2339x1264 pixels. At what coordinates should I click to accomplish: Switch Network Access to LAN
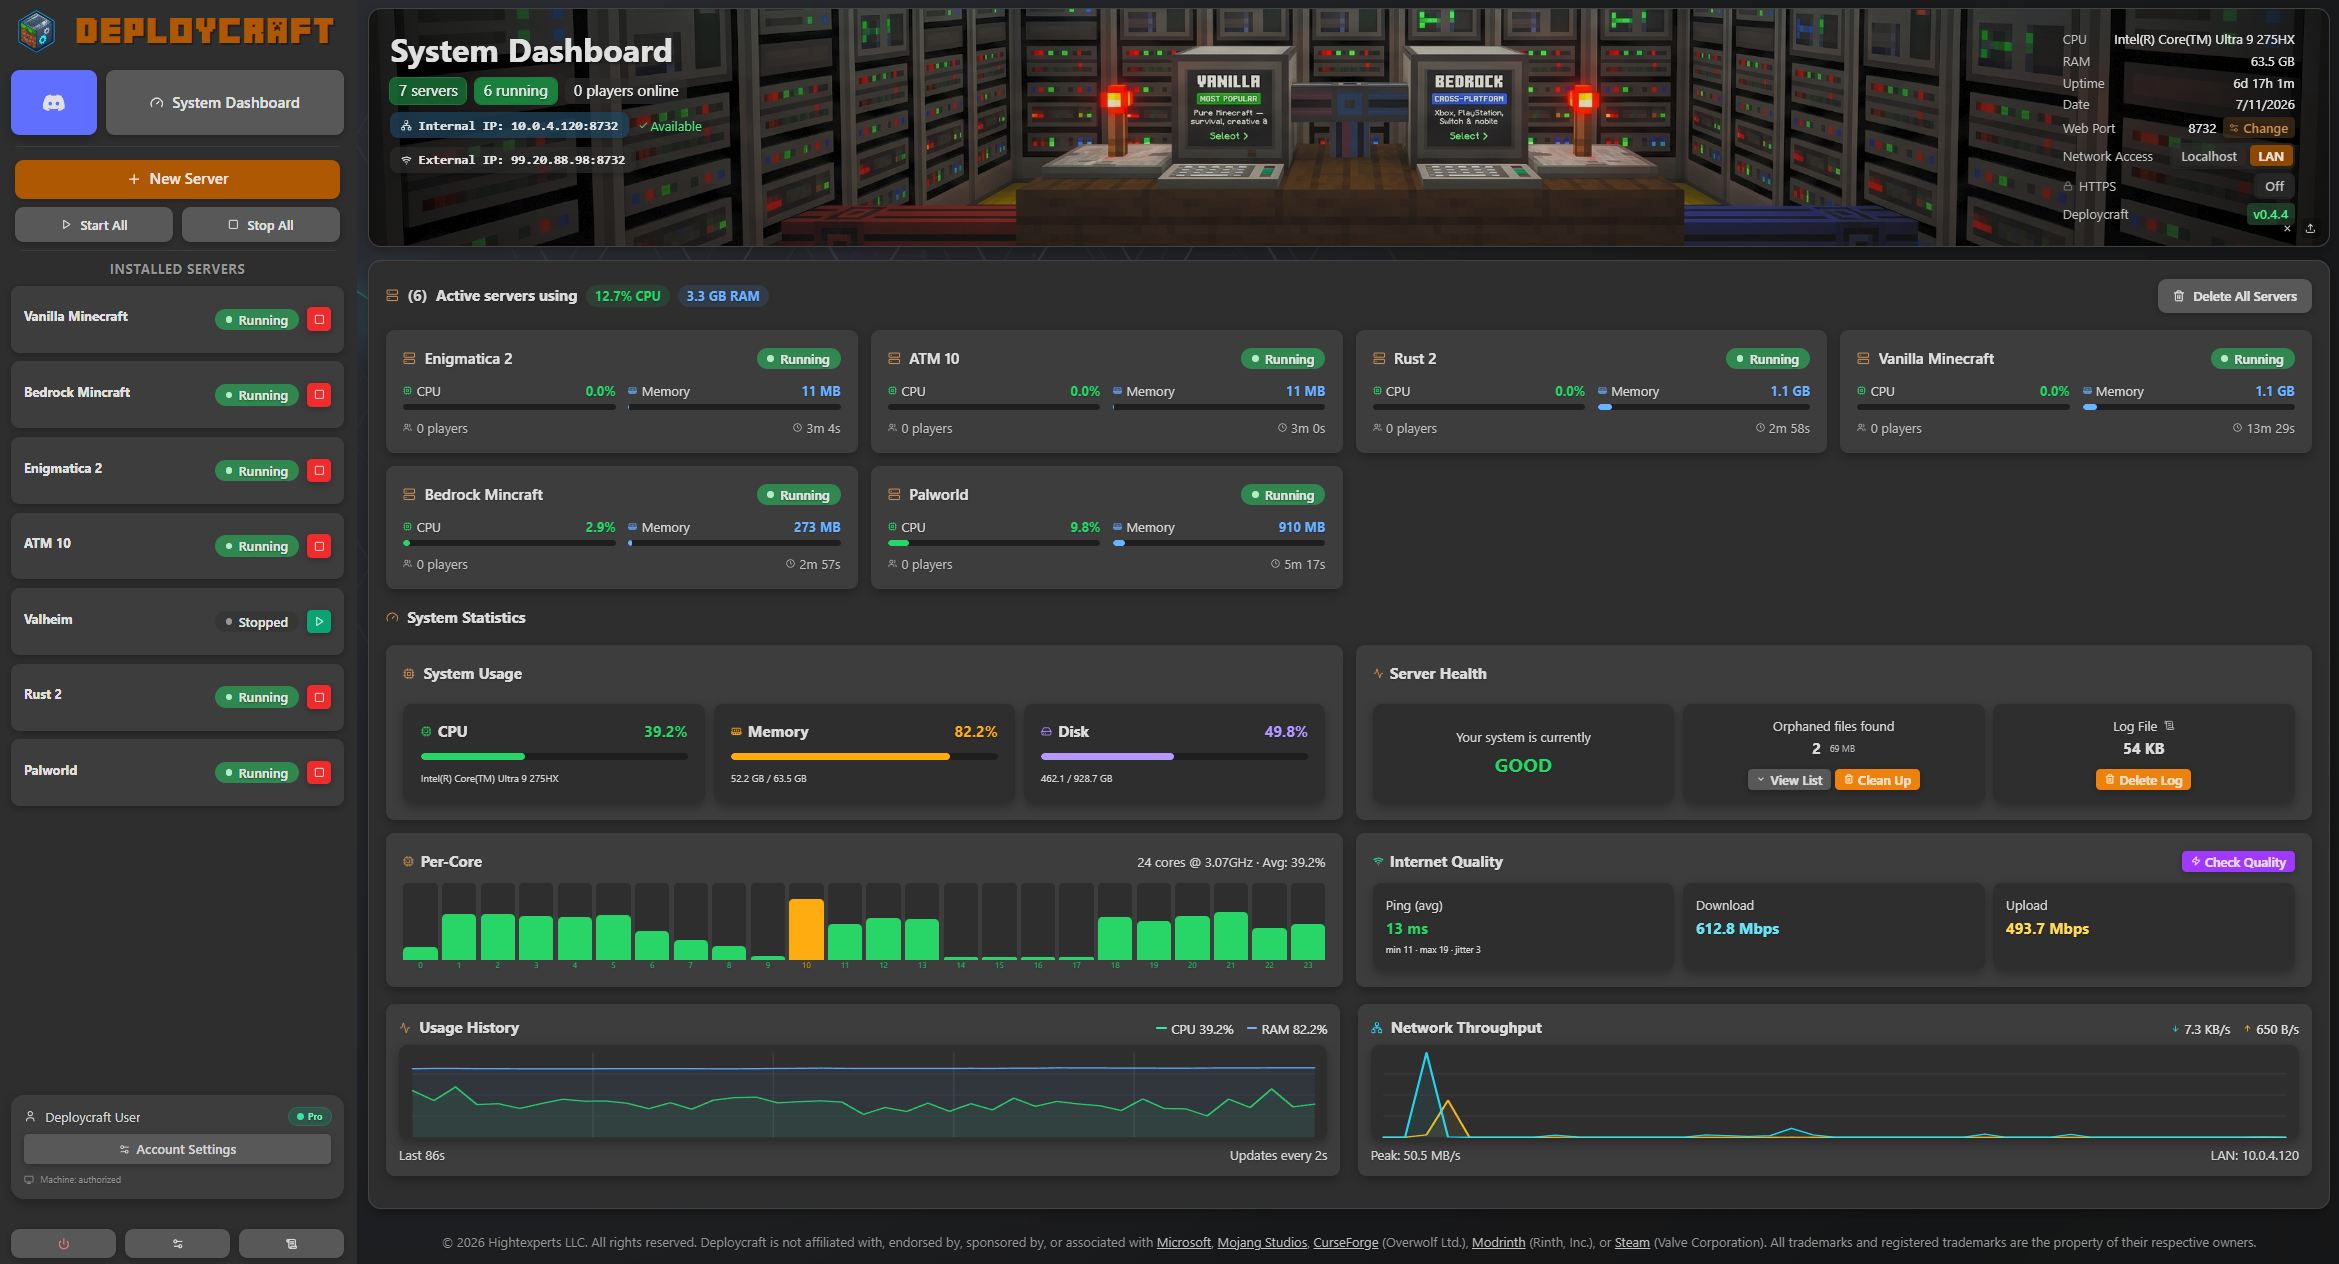tap(2271, 157)
